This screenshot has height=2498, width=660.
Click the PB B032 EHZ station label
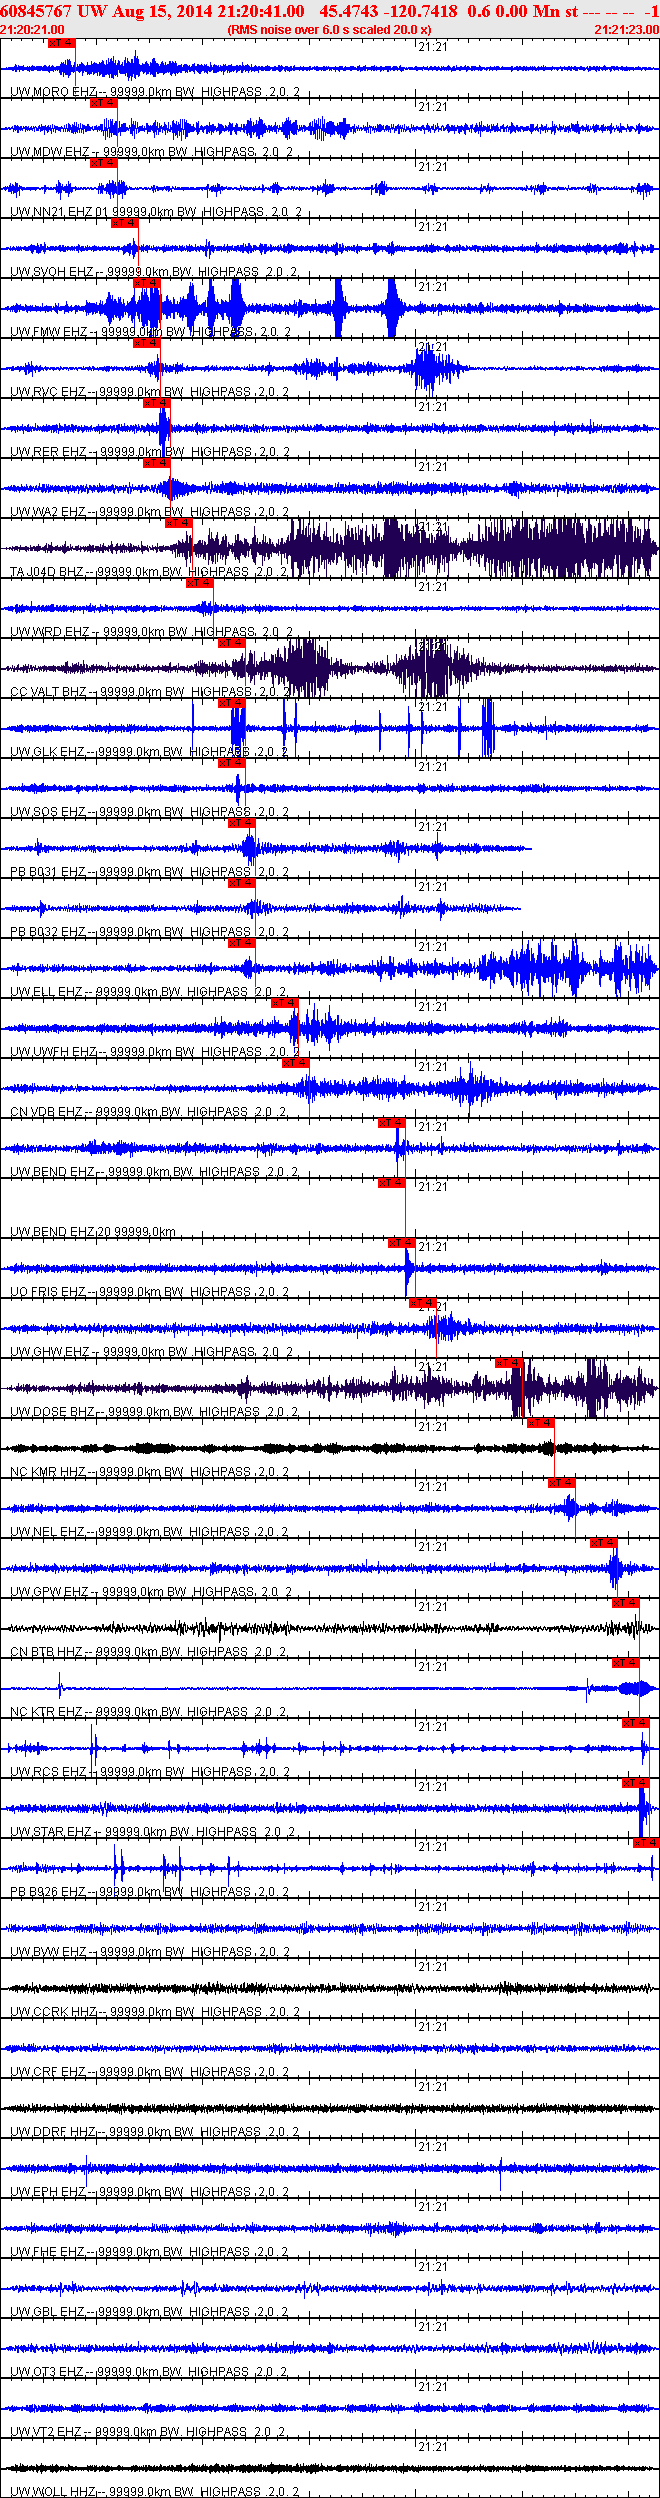tap(150, 932)
